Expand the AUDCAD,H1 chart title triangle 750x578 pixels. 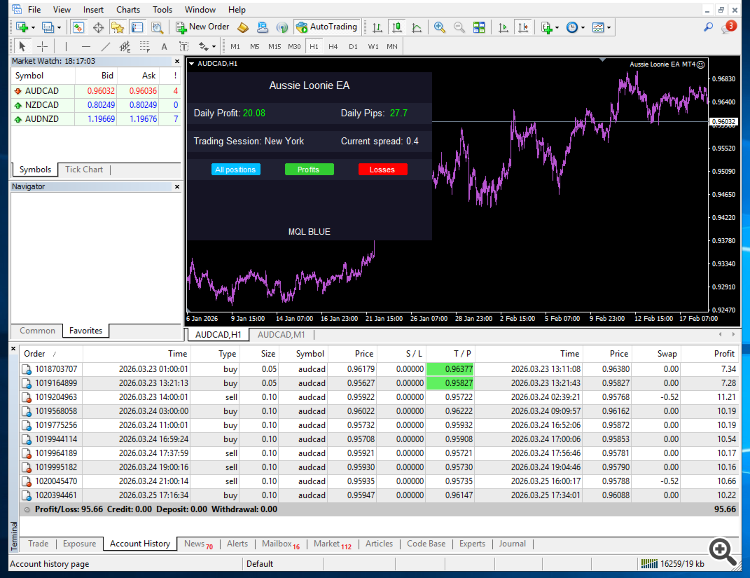click(x=191, y=63)
